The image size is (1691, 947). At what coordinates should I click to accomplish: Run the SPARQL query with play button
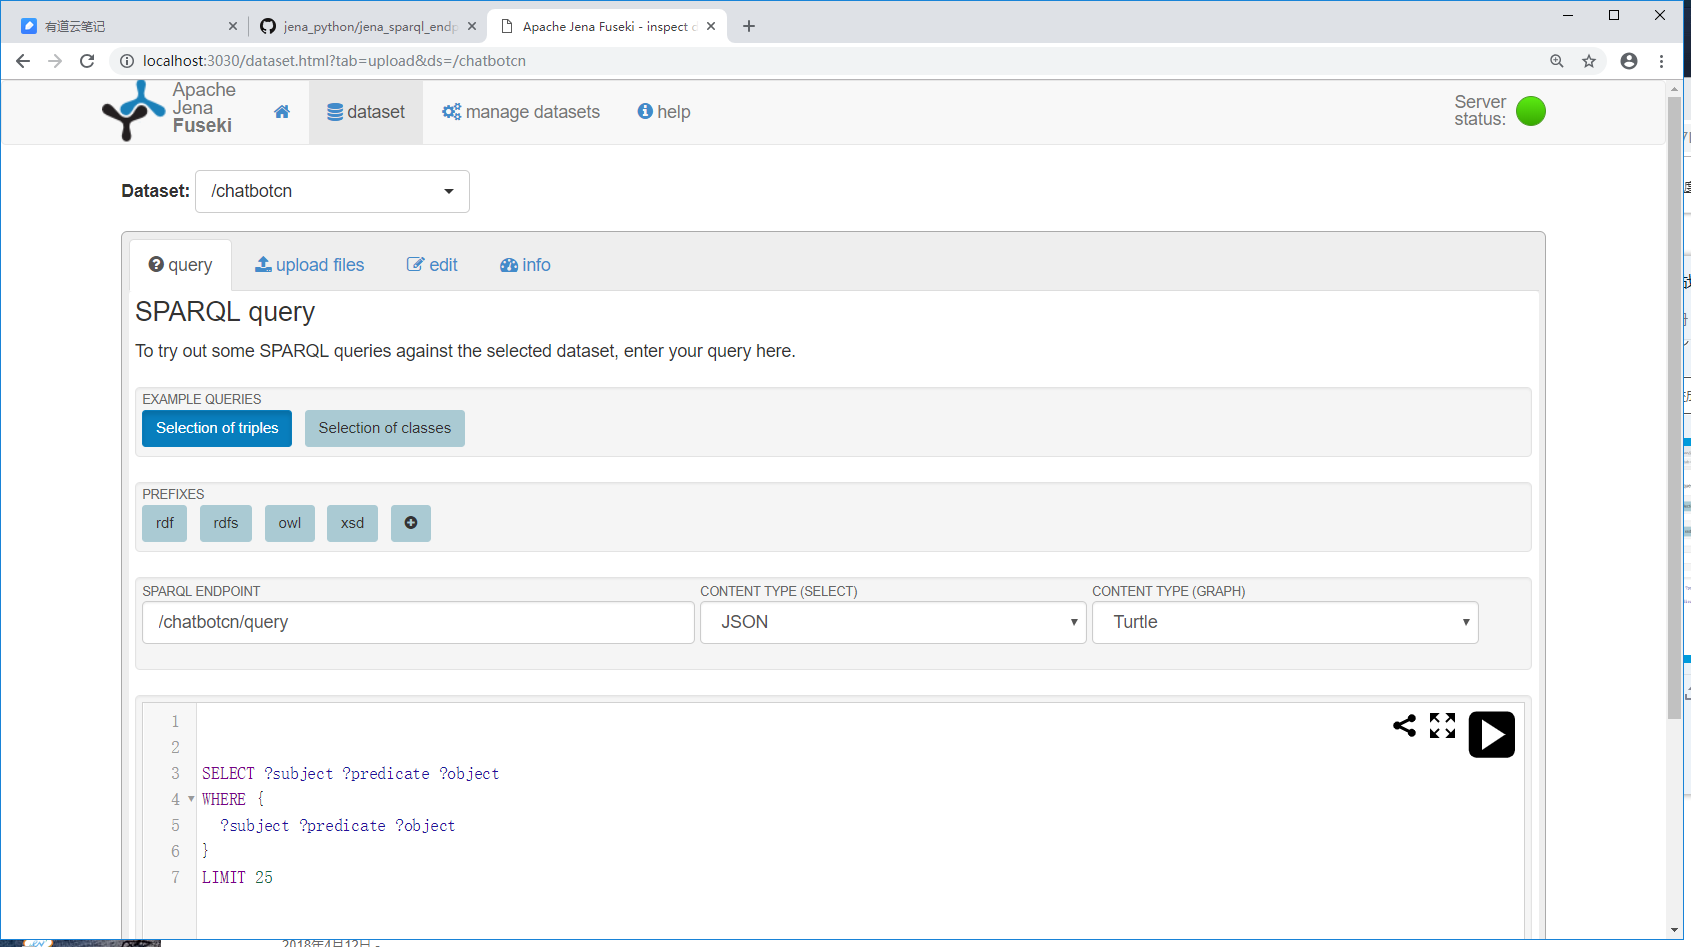click(1491, 734)
